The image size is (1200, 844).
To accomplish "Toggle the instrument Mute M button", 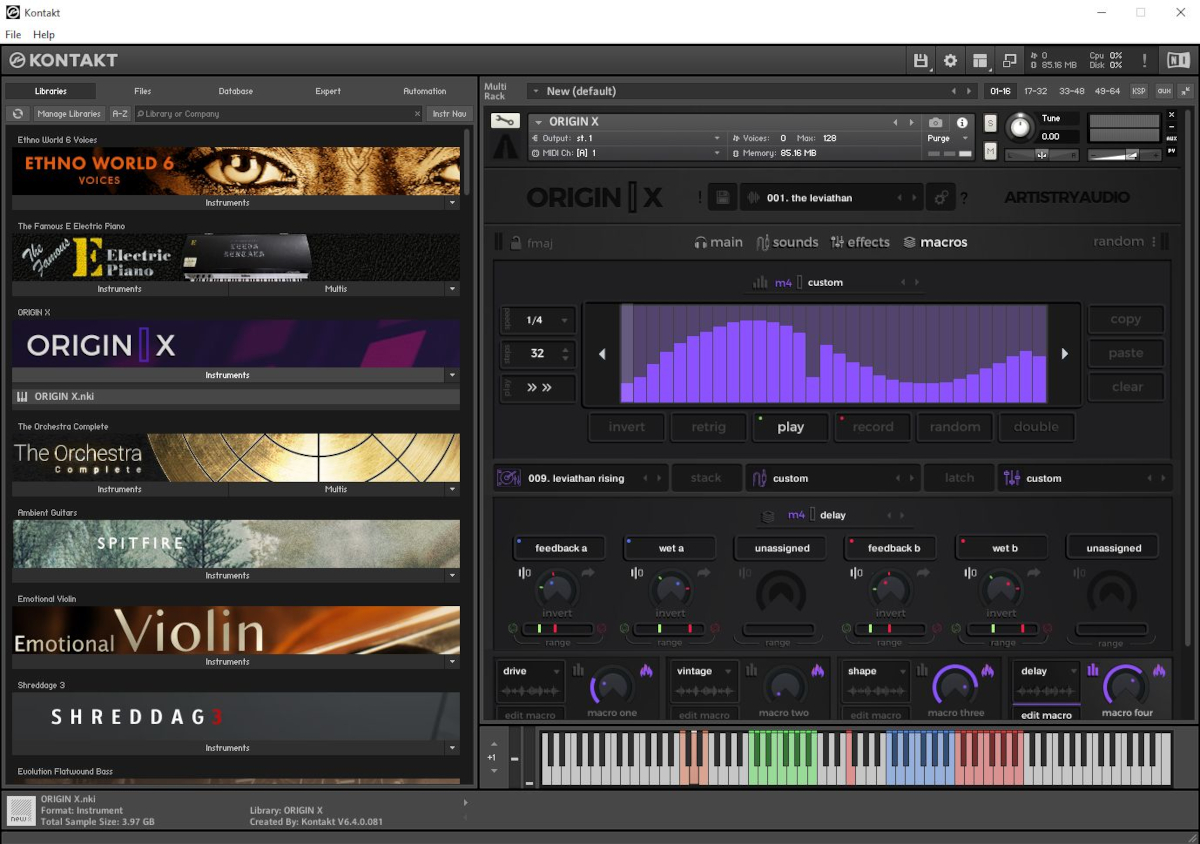I will pyautogui.click(x=990, y=151).
